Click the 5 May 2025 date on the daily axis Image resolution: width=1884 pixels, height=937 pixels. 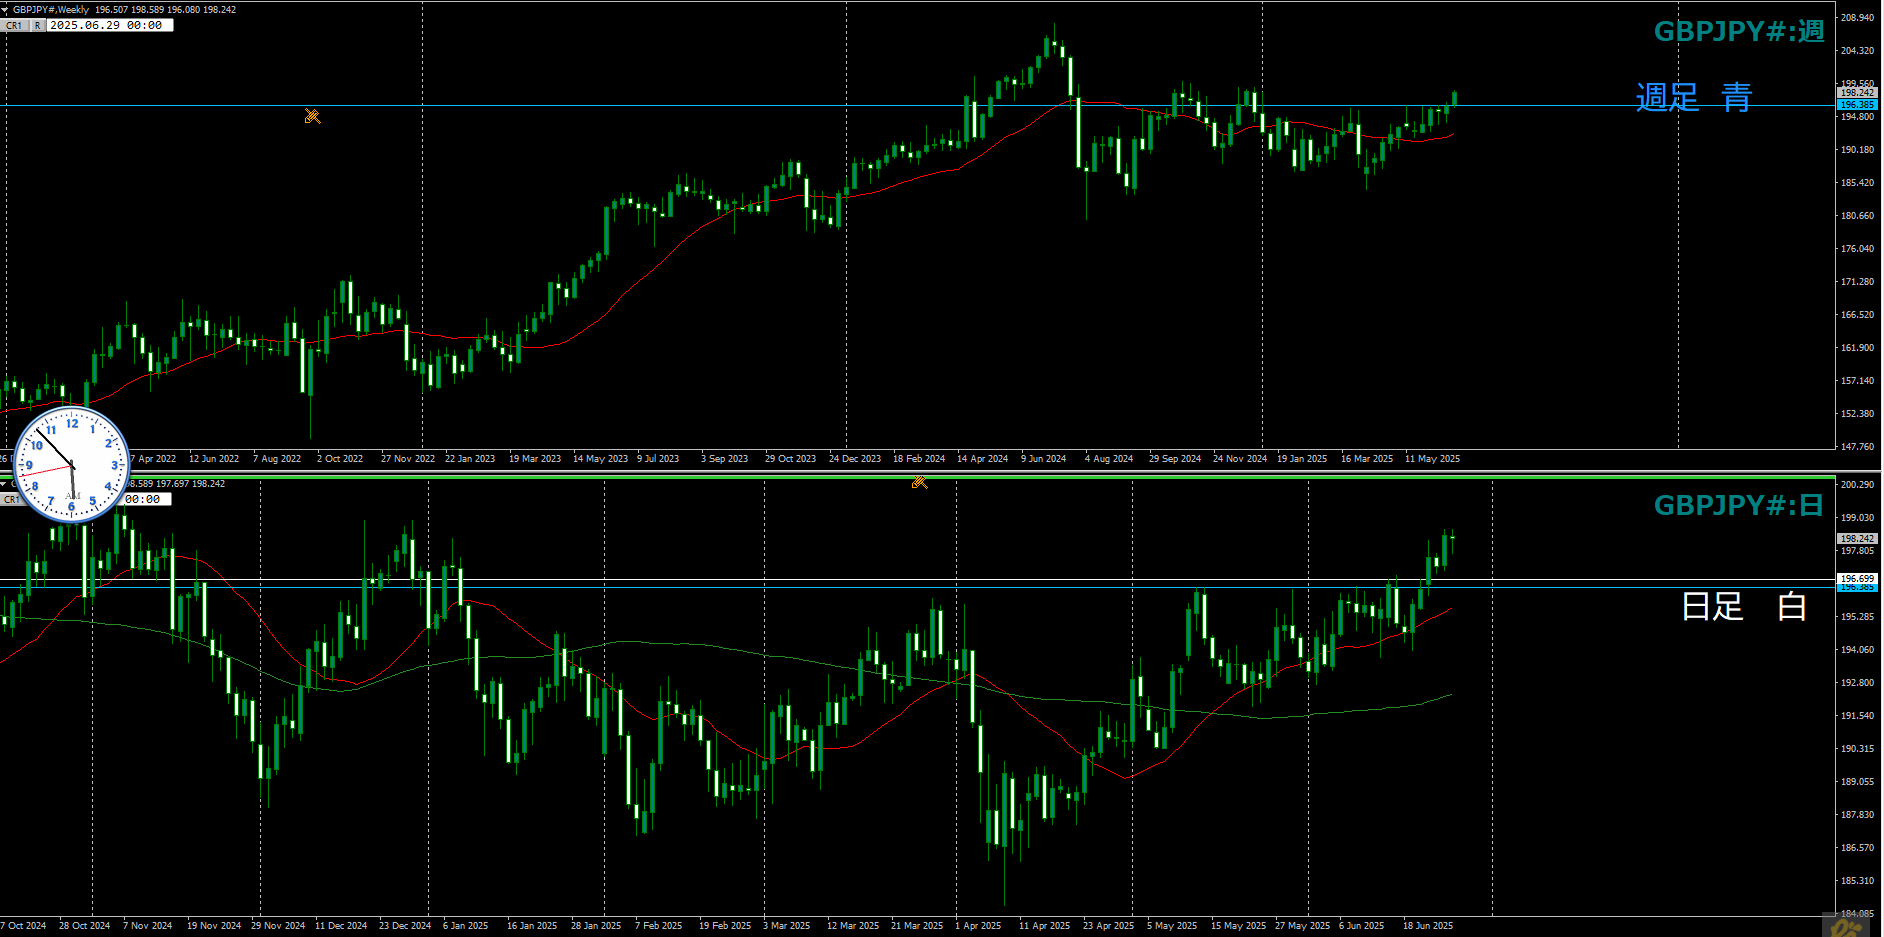(1172, 926)
